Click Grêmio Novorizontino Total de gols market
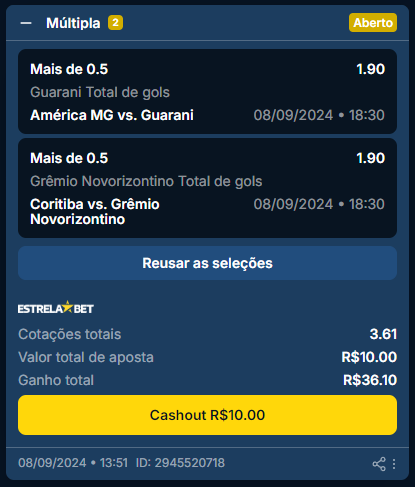Screen dimensions: 415x487 (x=146, y=181)
